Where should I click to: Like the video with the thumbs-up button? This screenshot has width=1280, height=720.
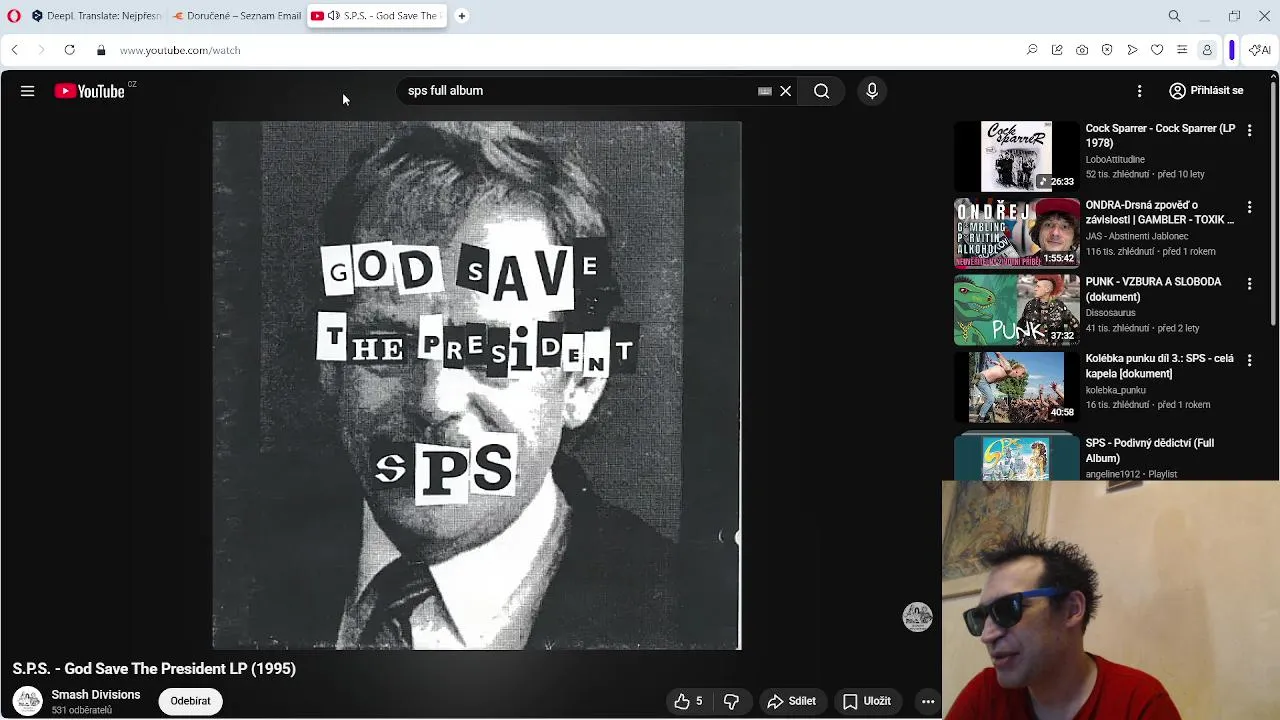688,701
